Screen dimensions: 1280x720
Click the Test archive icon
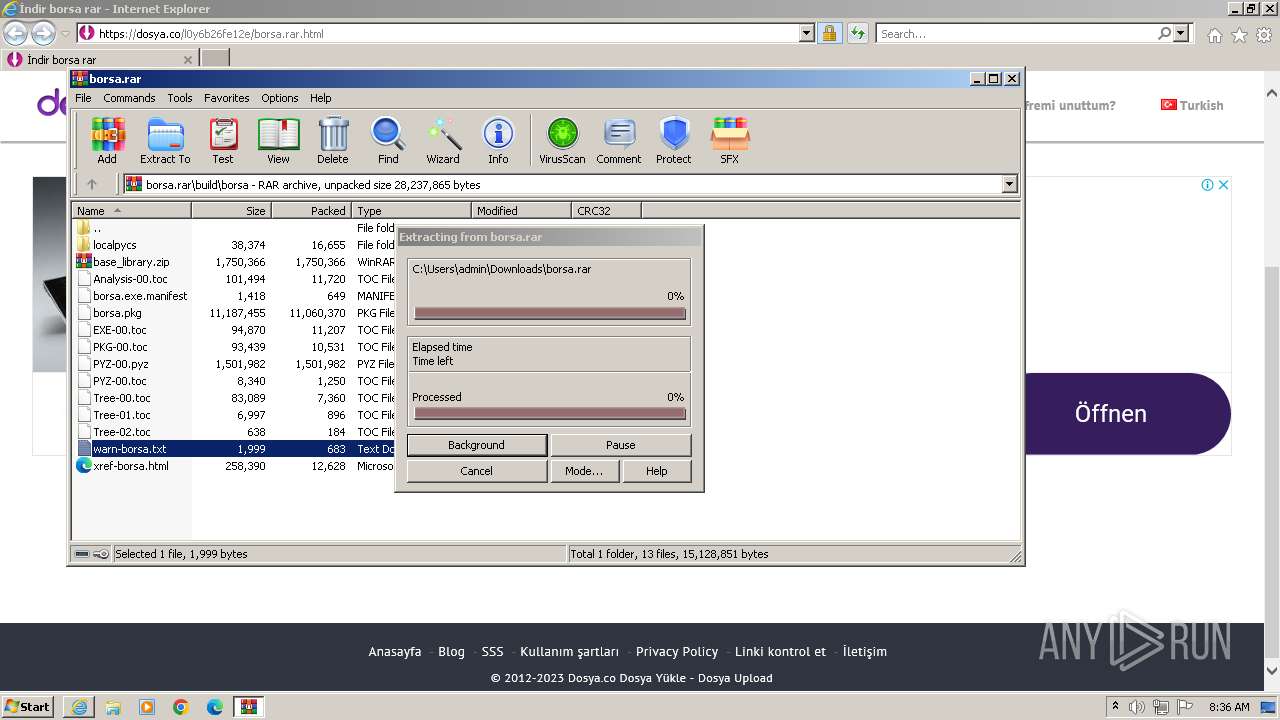223,141
